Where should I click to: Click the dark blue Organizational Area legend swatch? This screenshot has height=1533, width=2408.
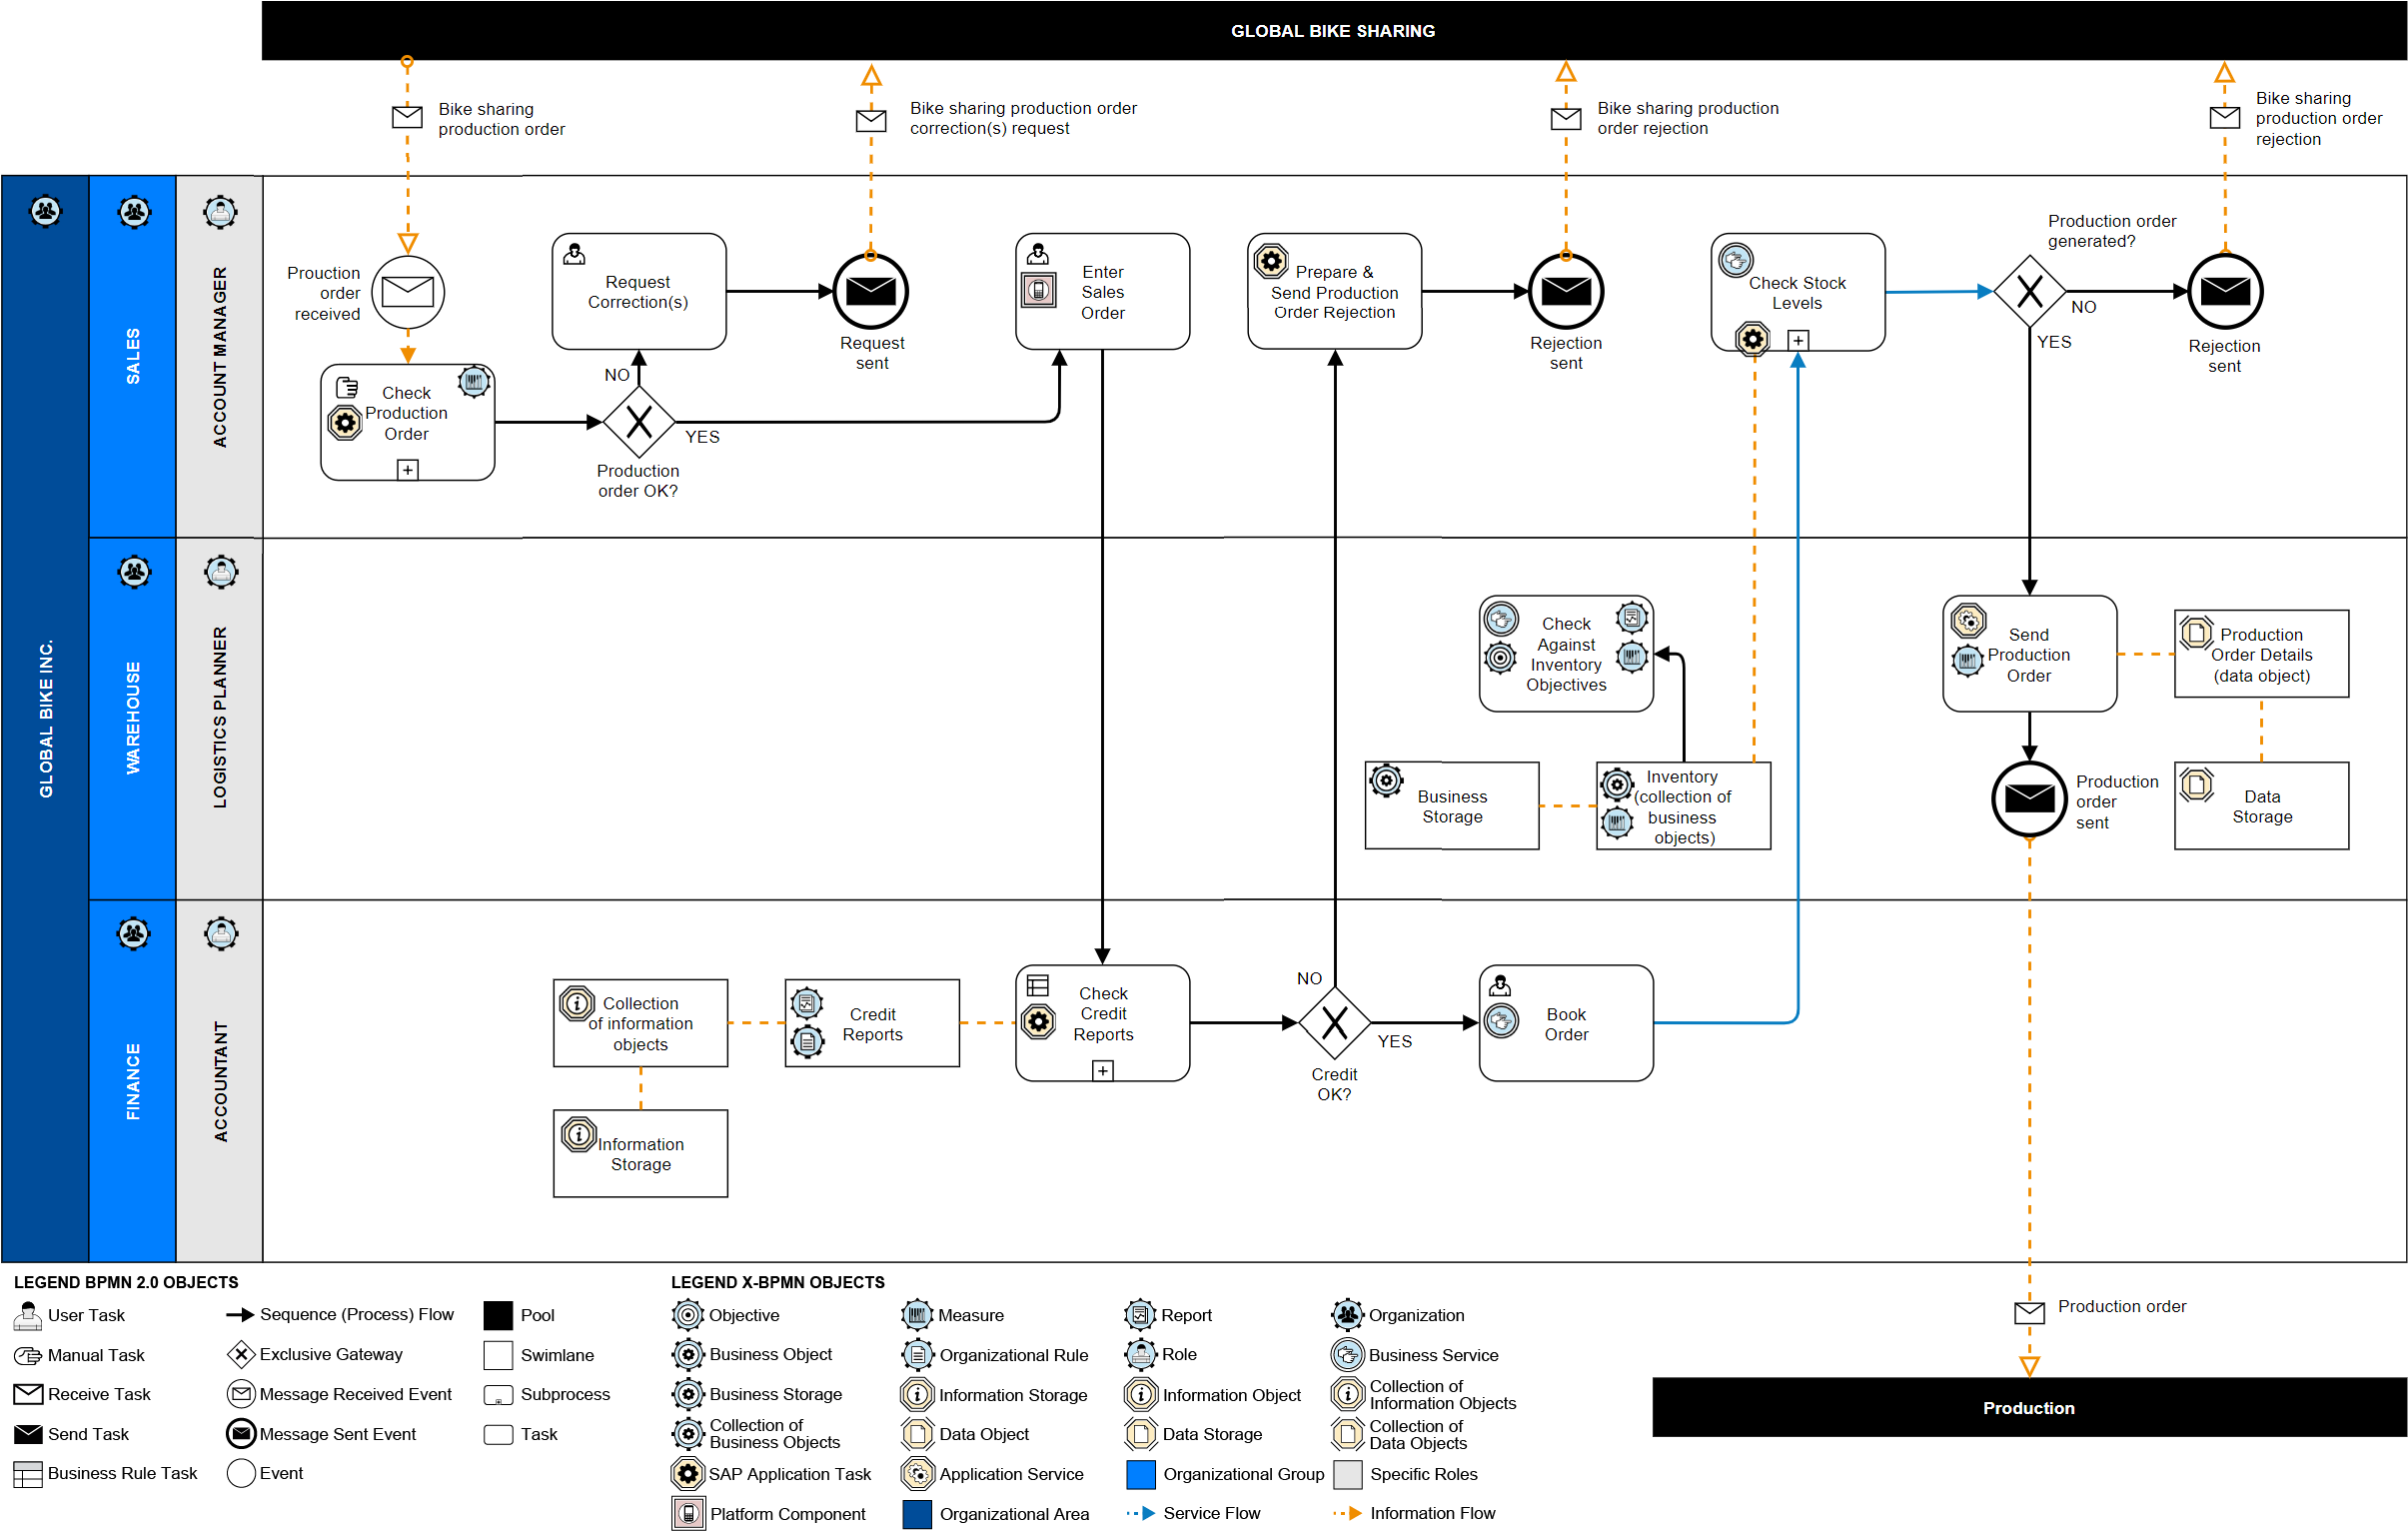pyautogui.click(x=916, y=1514)
